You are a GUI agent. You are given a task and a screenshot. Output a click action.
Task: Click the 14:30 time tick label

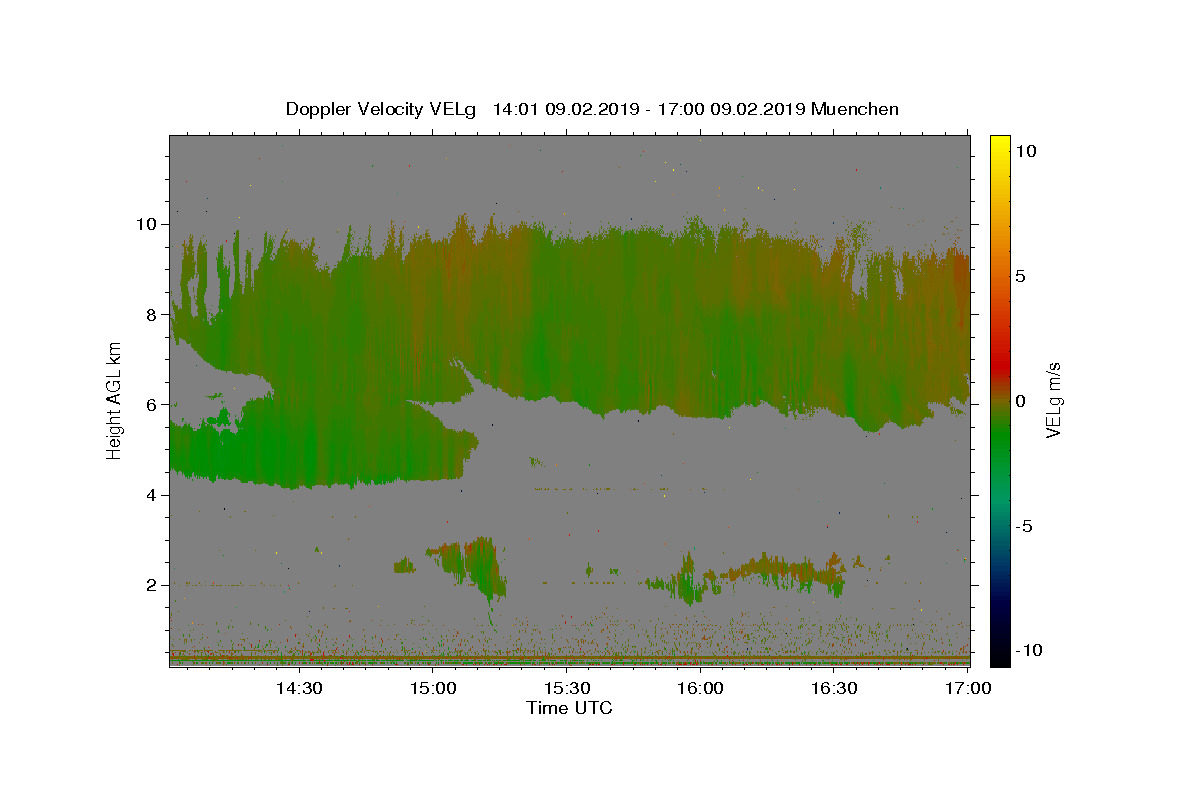(298, 688)
